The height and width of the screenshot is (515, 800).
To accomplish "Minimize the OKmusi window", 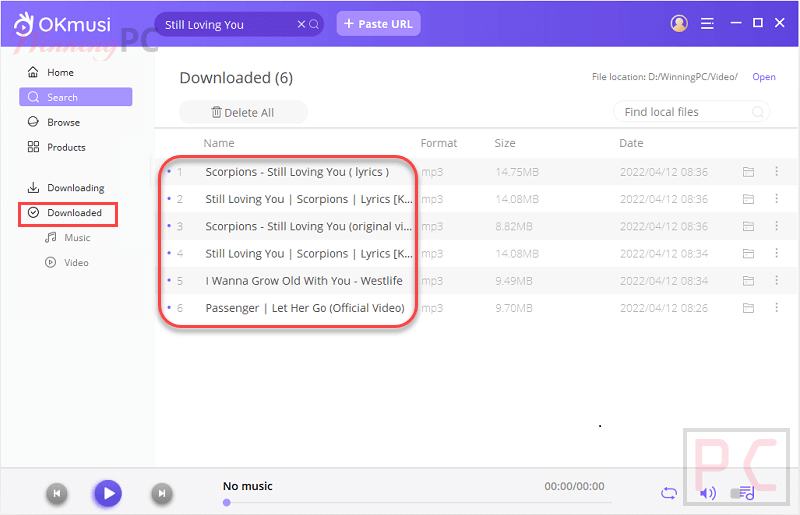I will 736,23.
